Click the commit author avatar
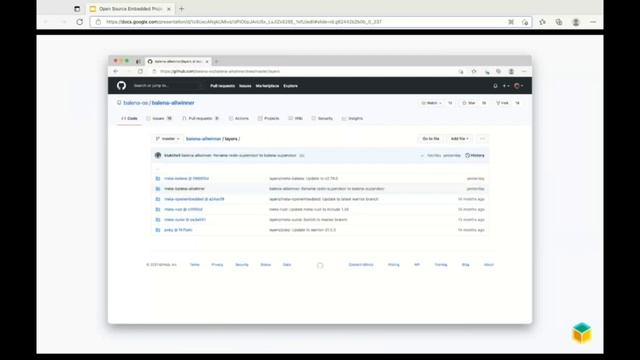Viewport: 640px width, 360px height. point(158,155)
